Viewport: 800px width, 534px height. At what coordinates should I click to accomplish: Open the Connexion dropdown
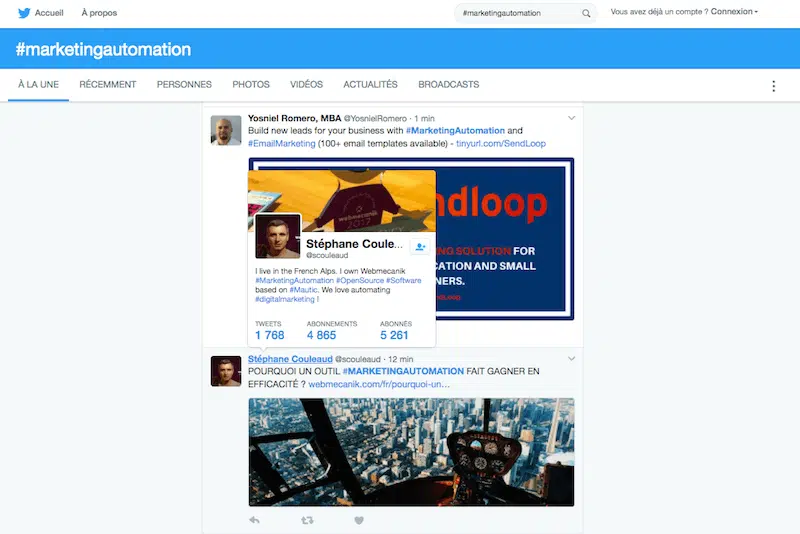(x=734, y=12)
